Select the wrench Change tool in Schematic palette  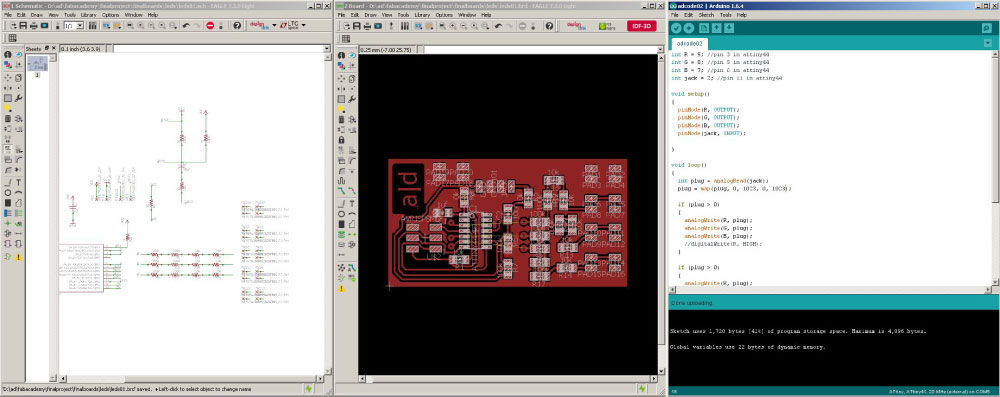tap(18, 98)
